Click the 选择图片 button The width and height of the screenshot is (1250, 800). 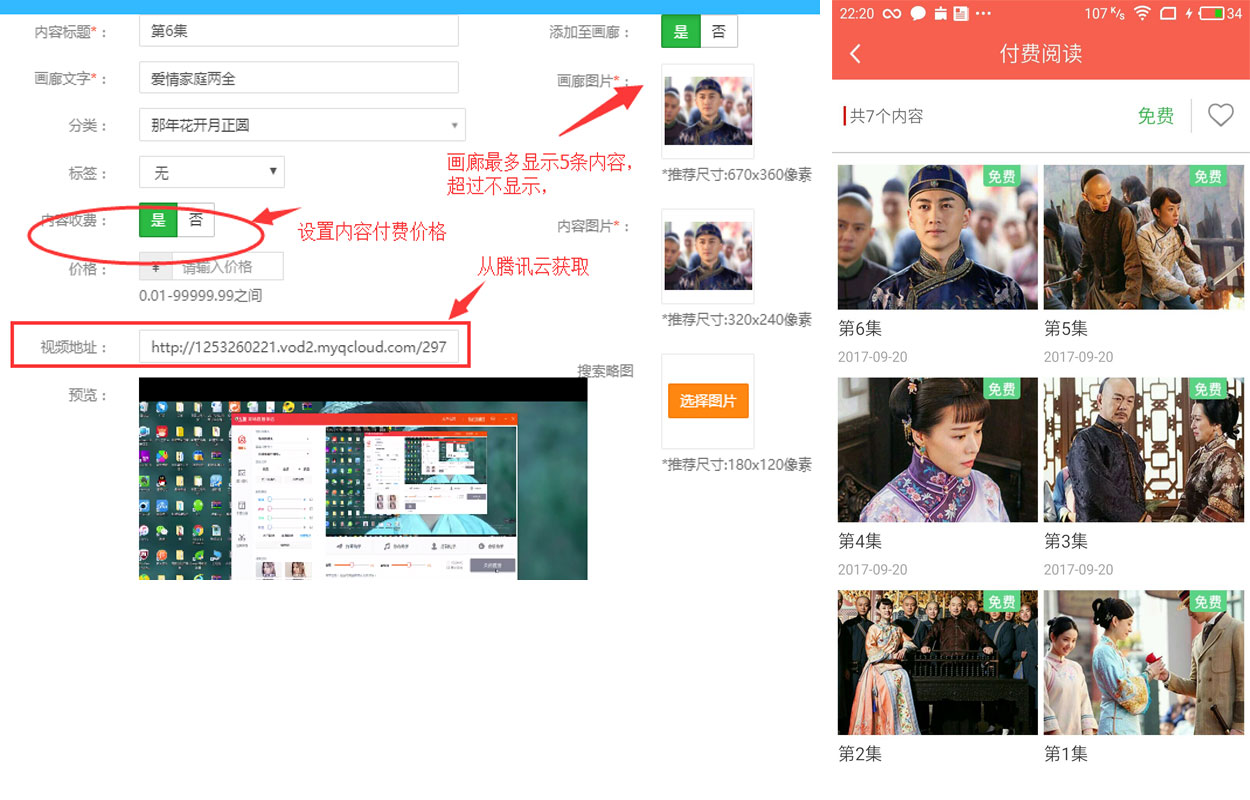pyautogui.click(x=708, y=401)
